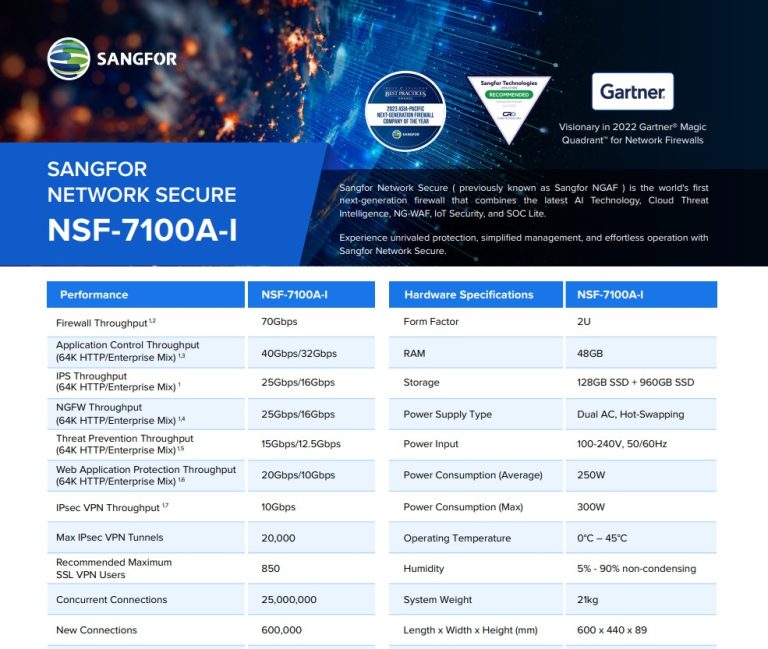
Task: Select the Dual AC, Hot-Swapping value
Action: pyautogui.click(x=628, y=414)
